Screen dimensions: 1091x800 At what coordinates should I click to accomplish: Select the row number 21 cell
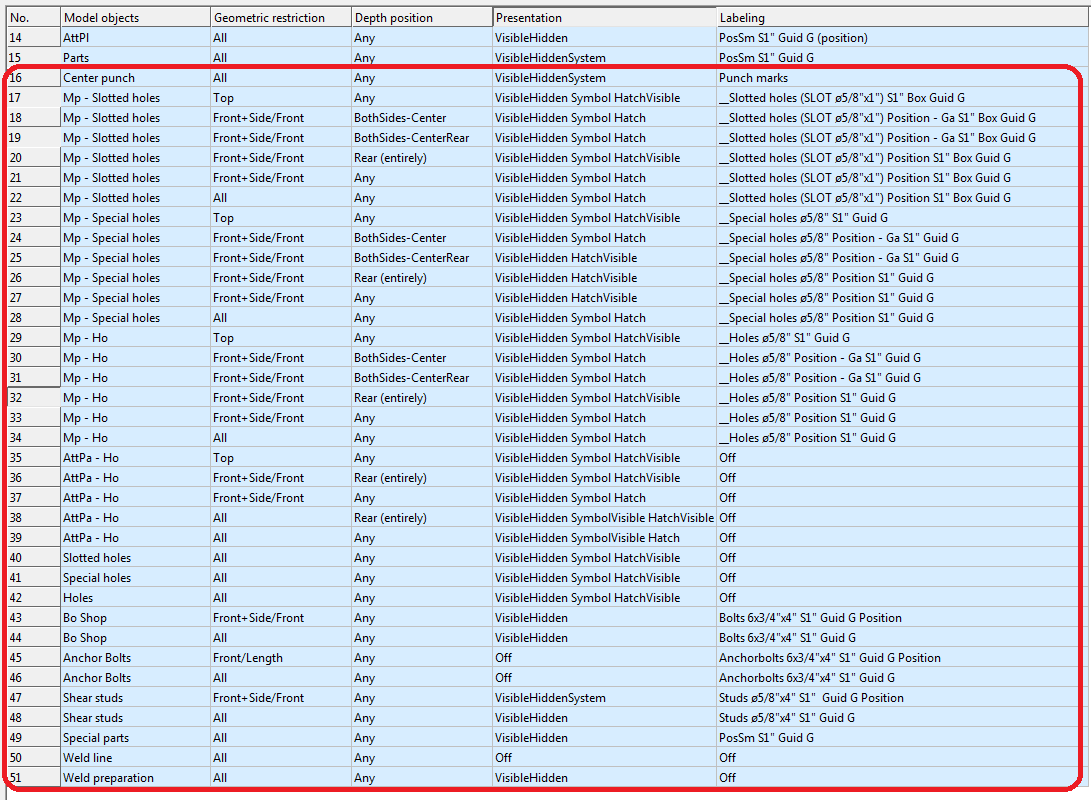tap(33, 178)
